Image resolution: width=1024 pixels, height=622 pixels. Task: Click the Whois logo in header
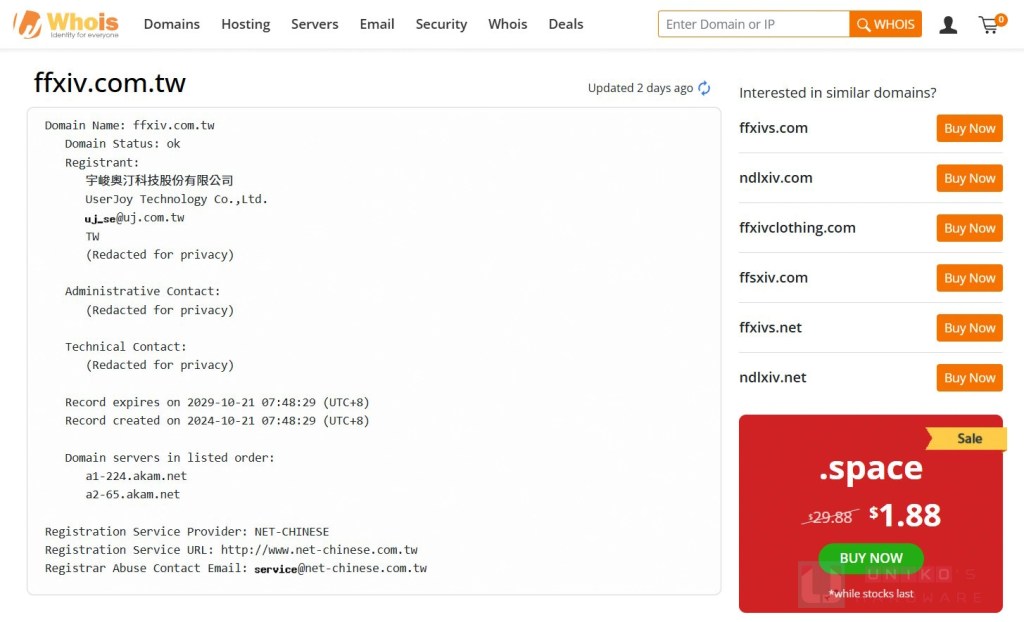[66, 24]
